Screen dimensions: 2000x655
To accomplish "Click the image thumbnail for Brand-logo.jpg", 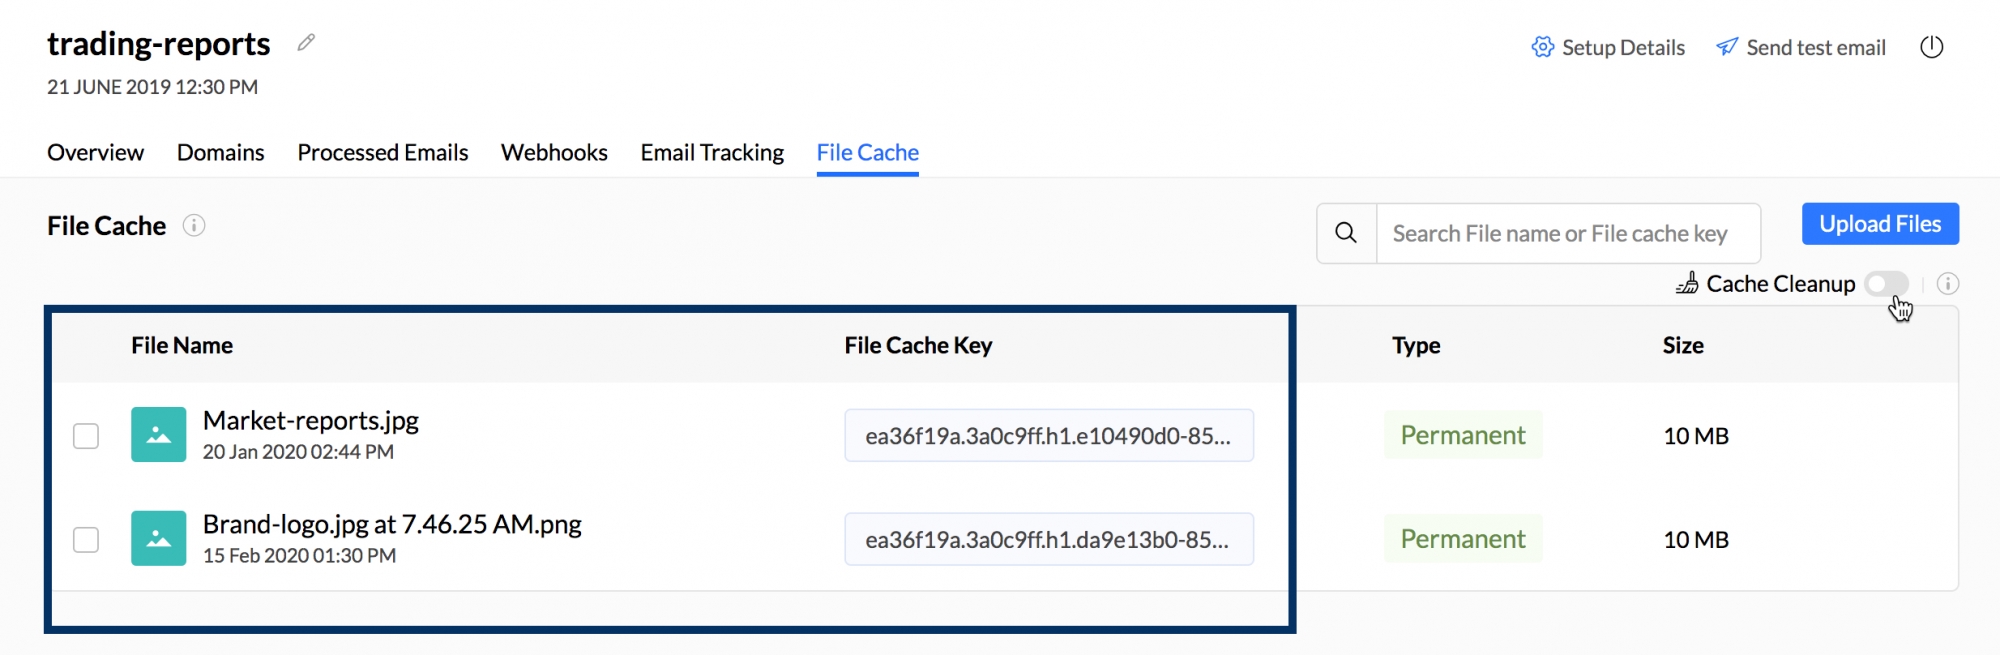I will pyautogui.click(x=158, y=538).
